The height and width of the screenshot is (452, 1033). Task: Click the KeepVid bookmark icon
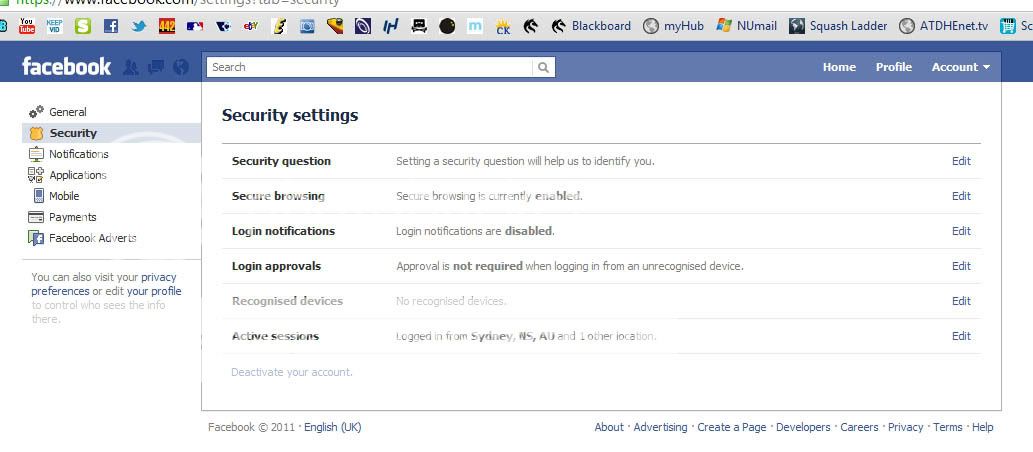(x=55, y=26)
